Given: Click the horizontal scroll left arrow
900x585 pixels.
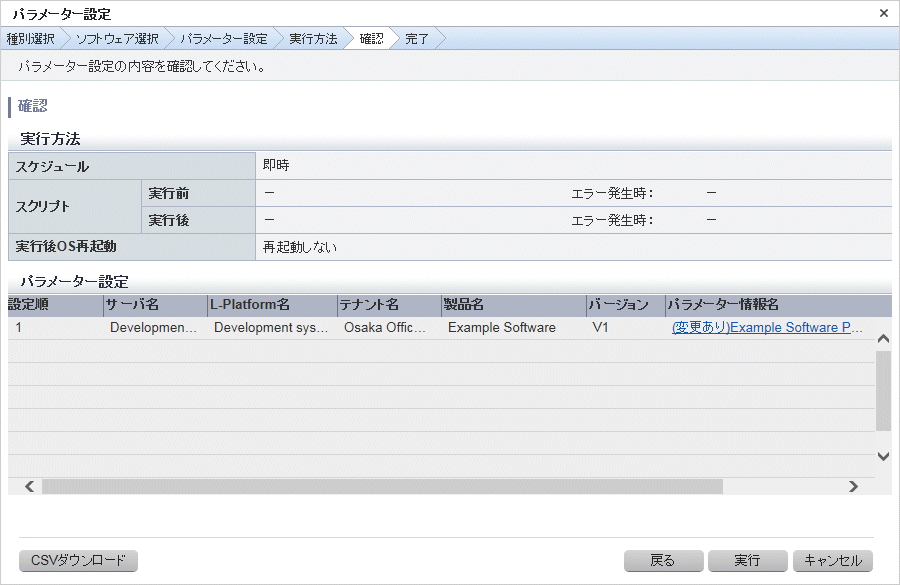Looking at the screenshot, I should (x=29, y=486).
